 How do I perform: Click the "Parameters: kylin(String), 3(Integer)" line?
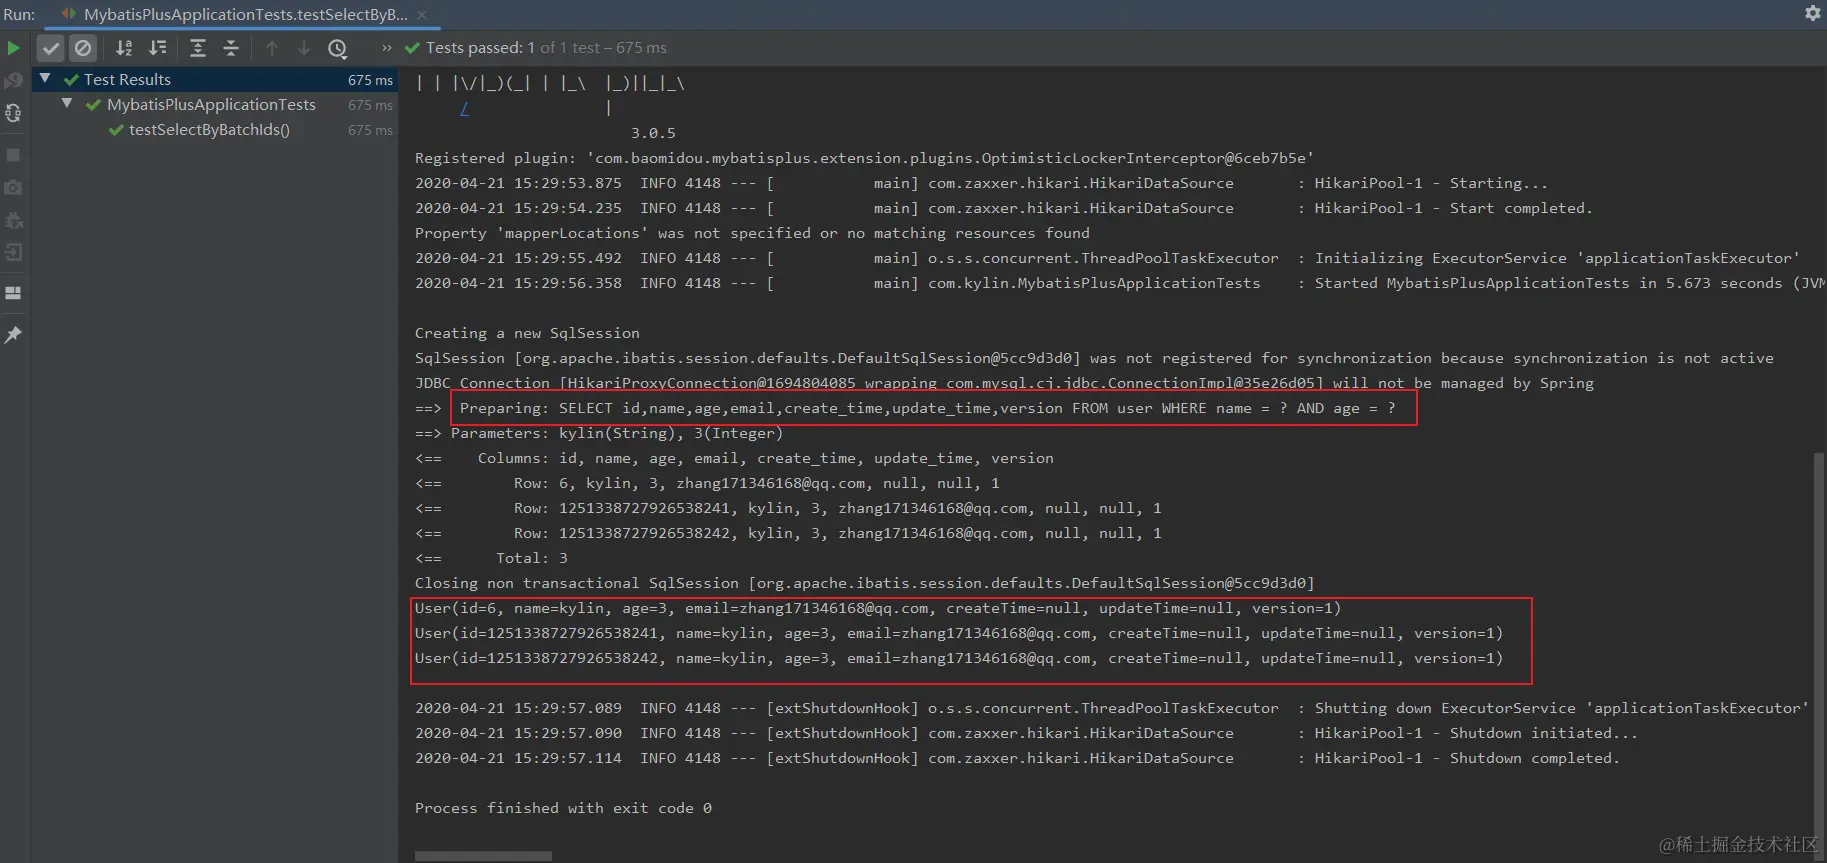(x=617, y=433)
